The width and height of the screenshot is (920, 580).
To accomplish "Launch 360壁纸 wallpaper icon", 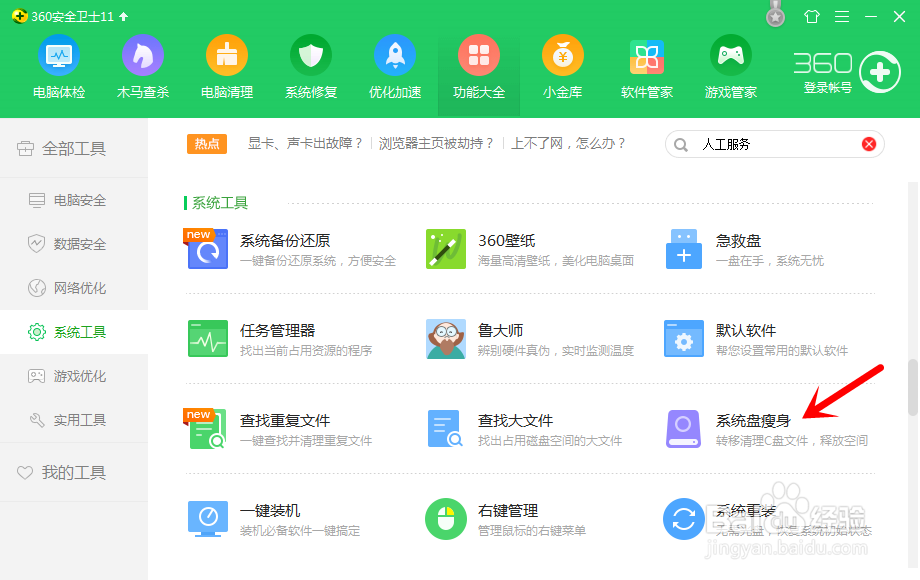I will point(446,249).
